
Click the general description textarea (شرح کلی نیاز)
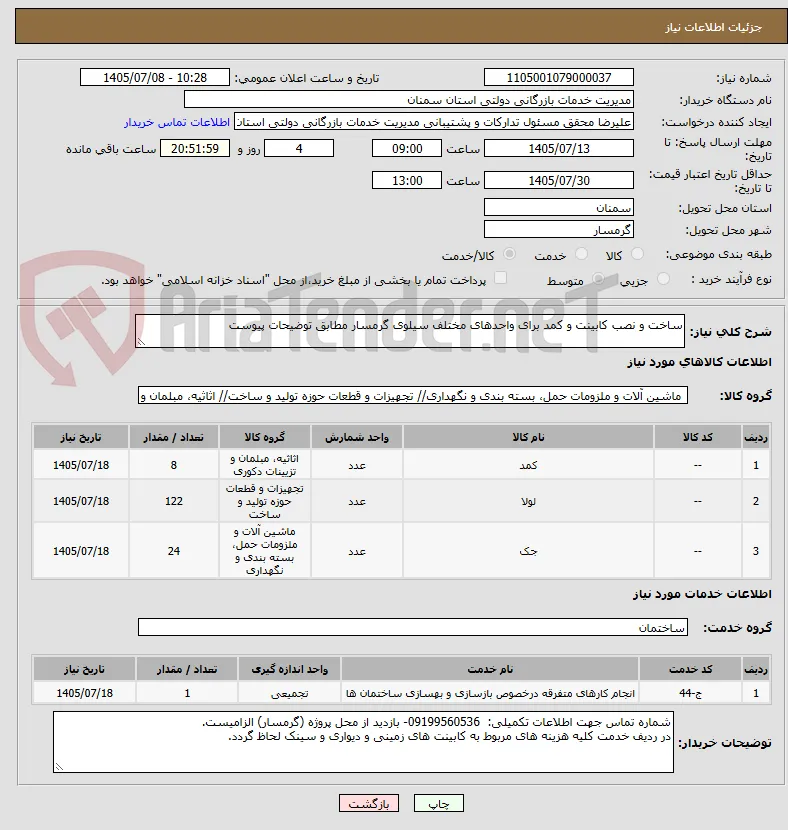410,331
